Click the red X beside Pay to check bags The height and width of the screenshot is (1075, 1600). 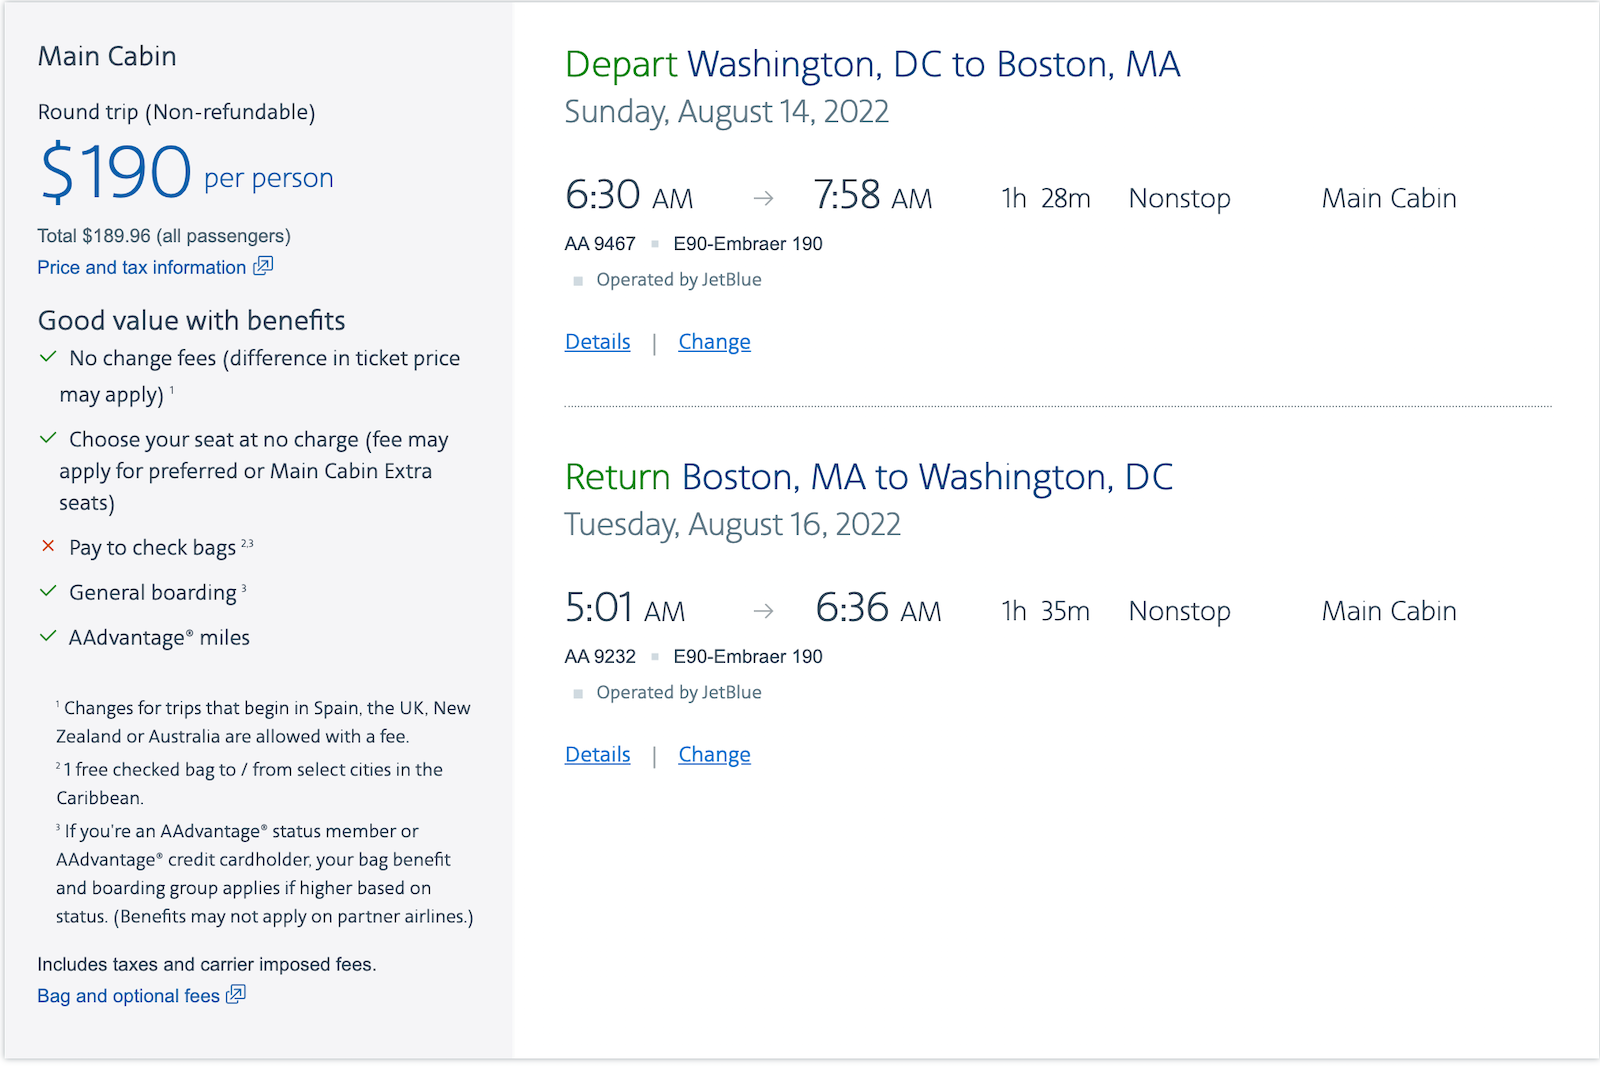pyautogui.click(x=47, y=546)
